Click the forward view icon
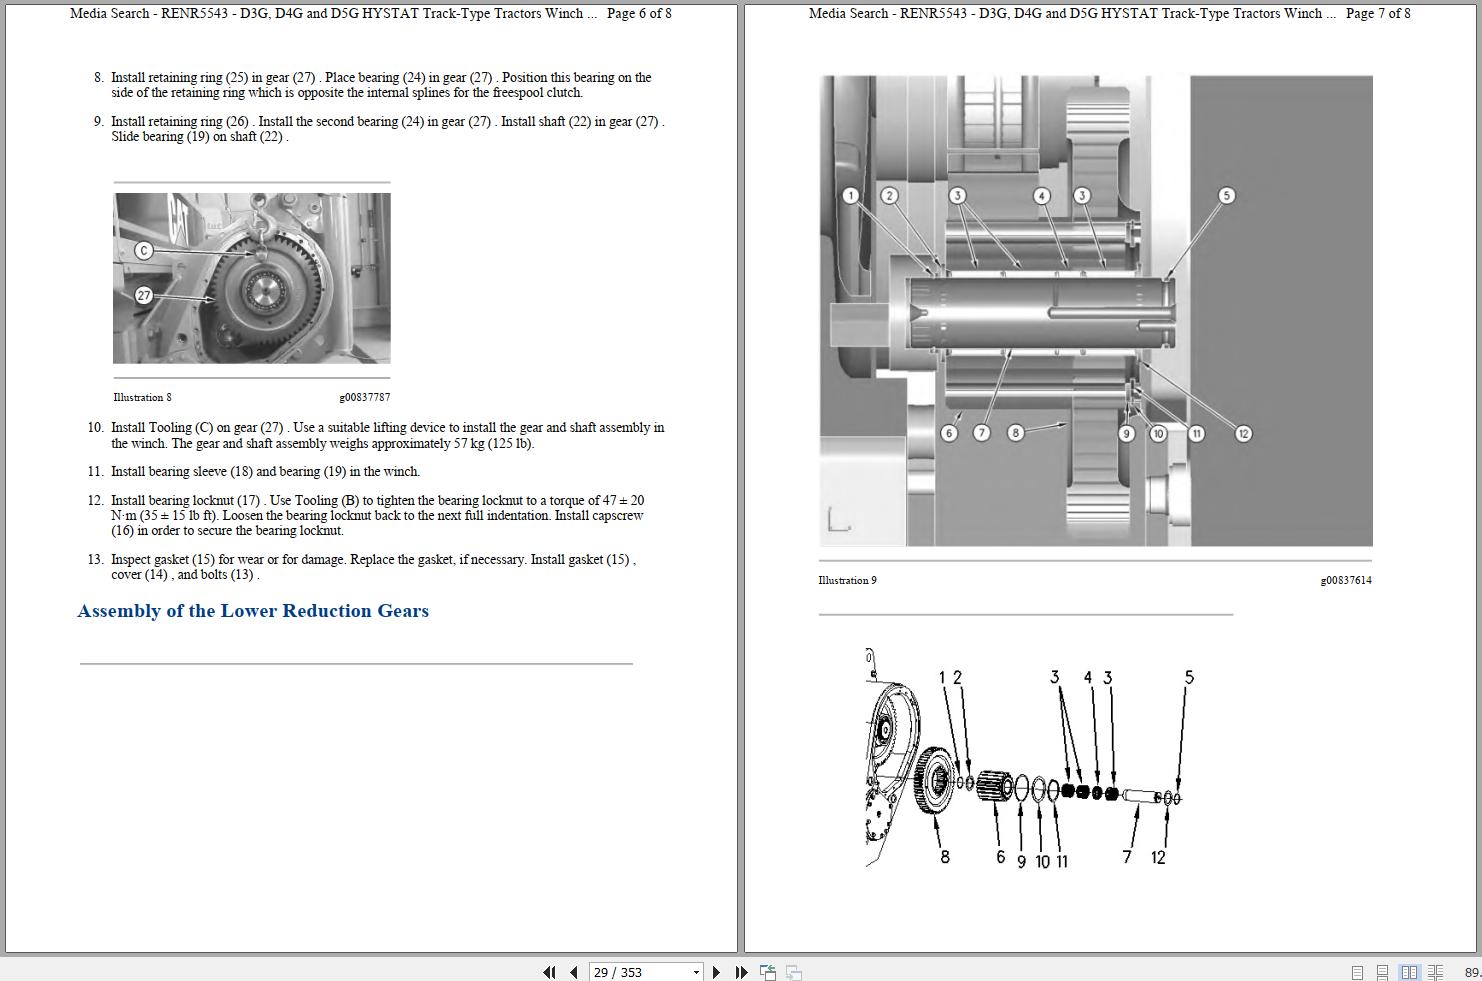 [794, 971]
